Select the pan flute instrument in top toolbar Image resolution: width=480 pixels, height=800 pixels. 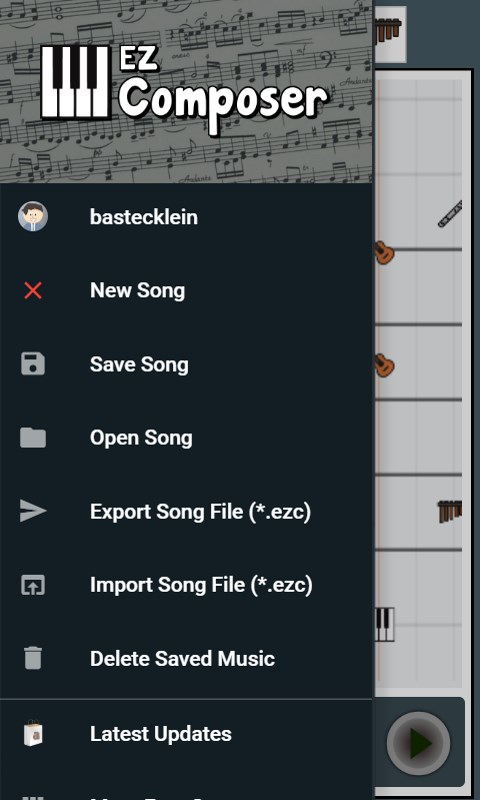391,33
